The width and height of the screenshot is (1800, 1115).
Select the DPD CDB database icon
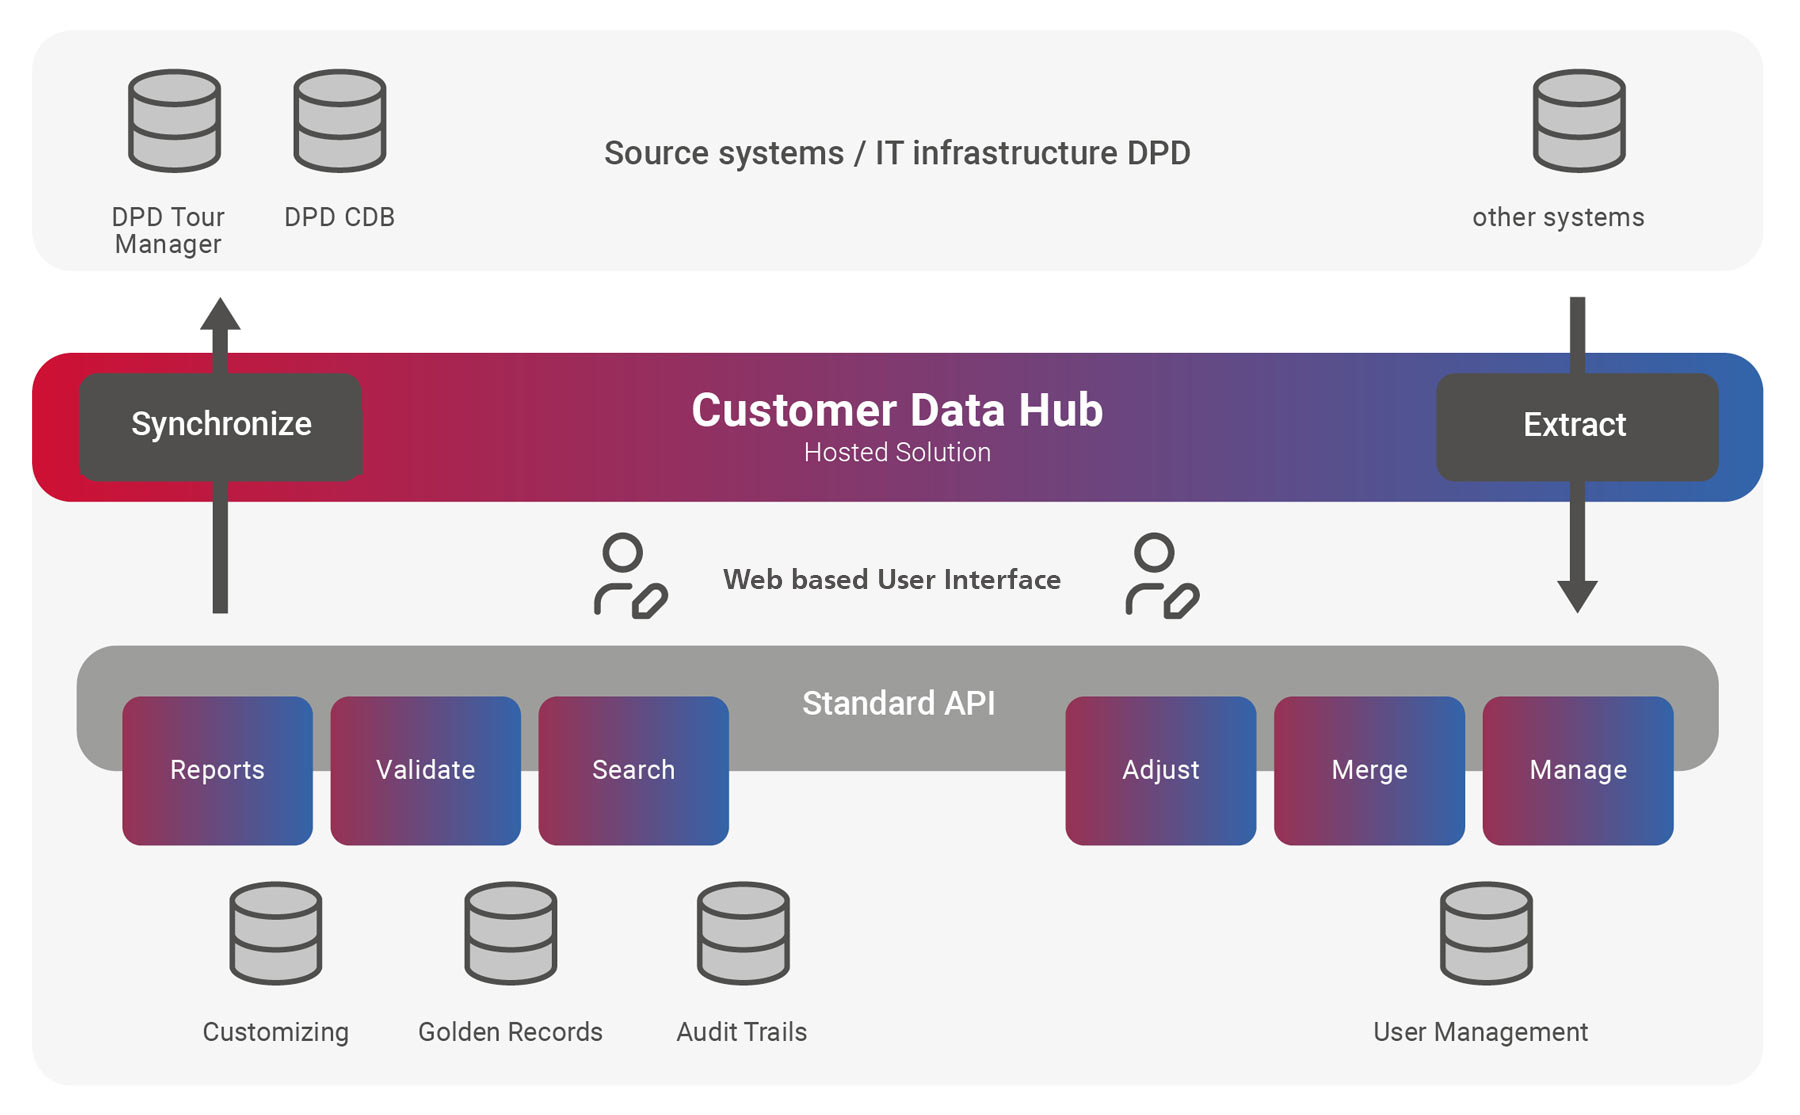pos(339,120)
